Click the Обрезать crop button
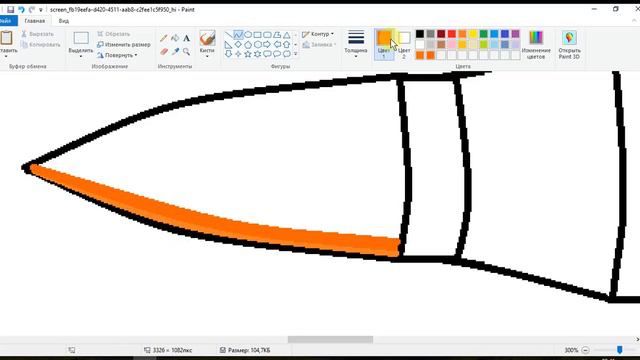640x360 pixels. (x=113, y=34)
